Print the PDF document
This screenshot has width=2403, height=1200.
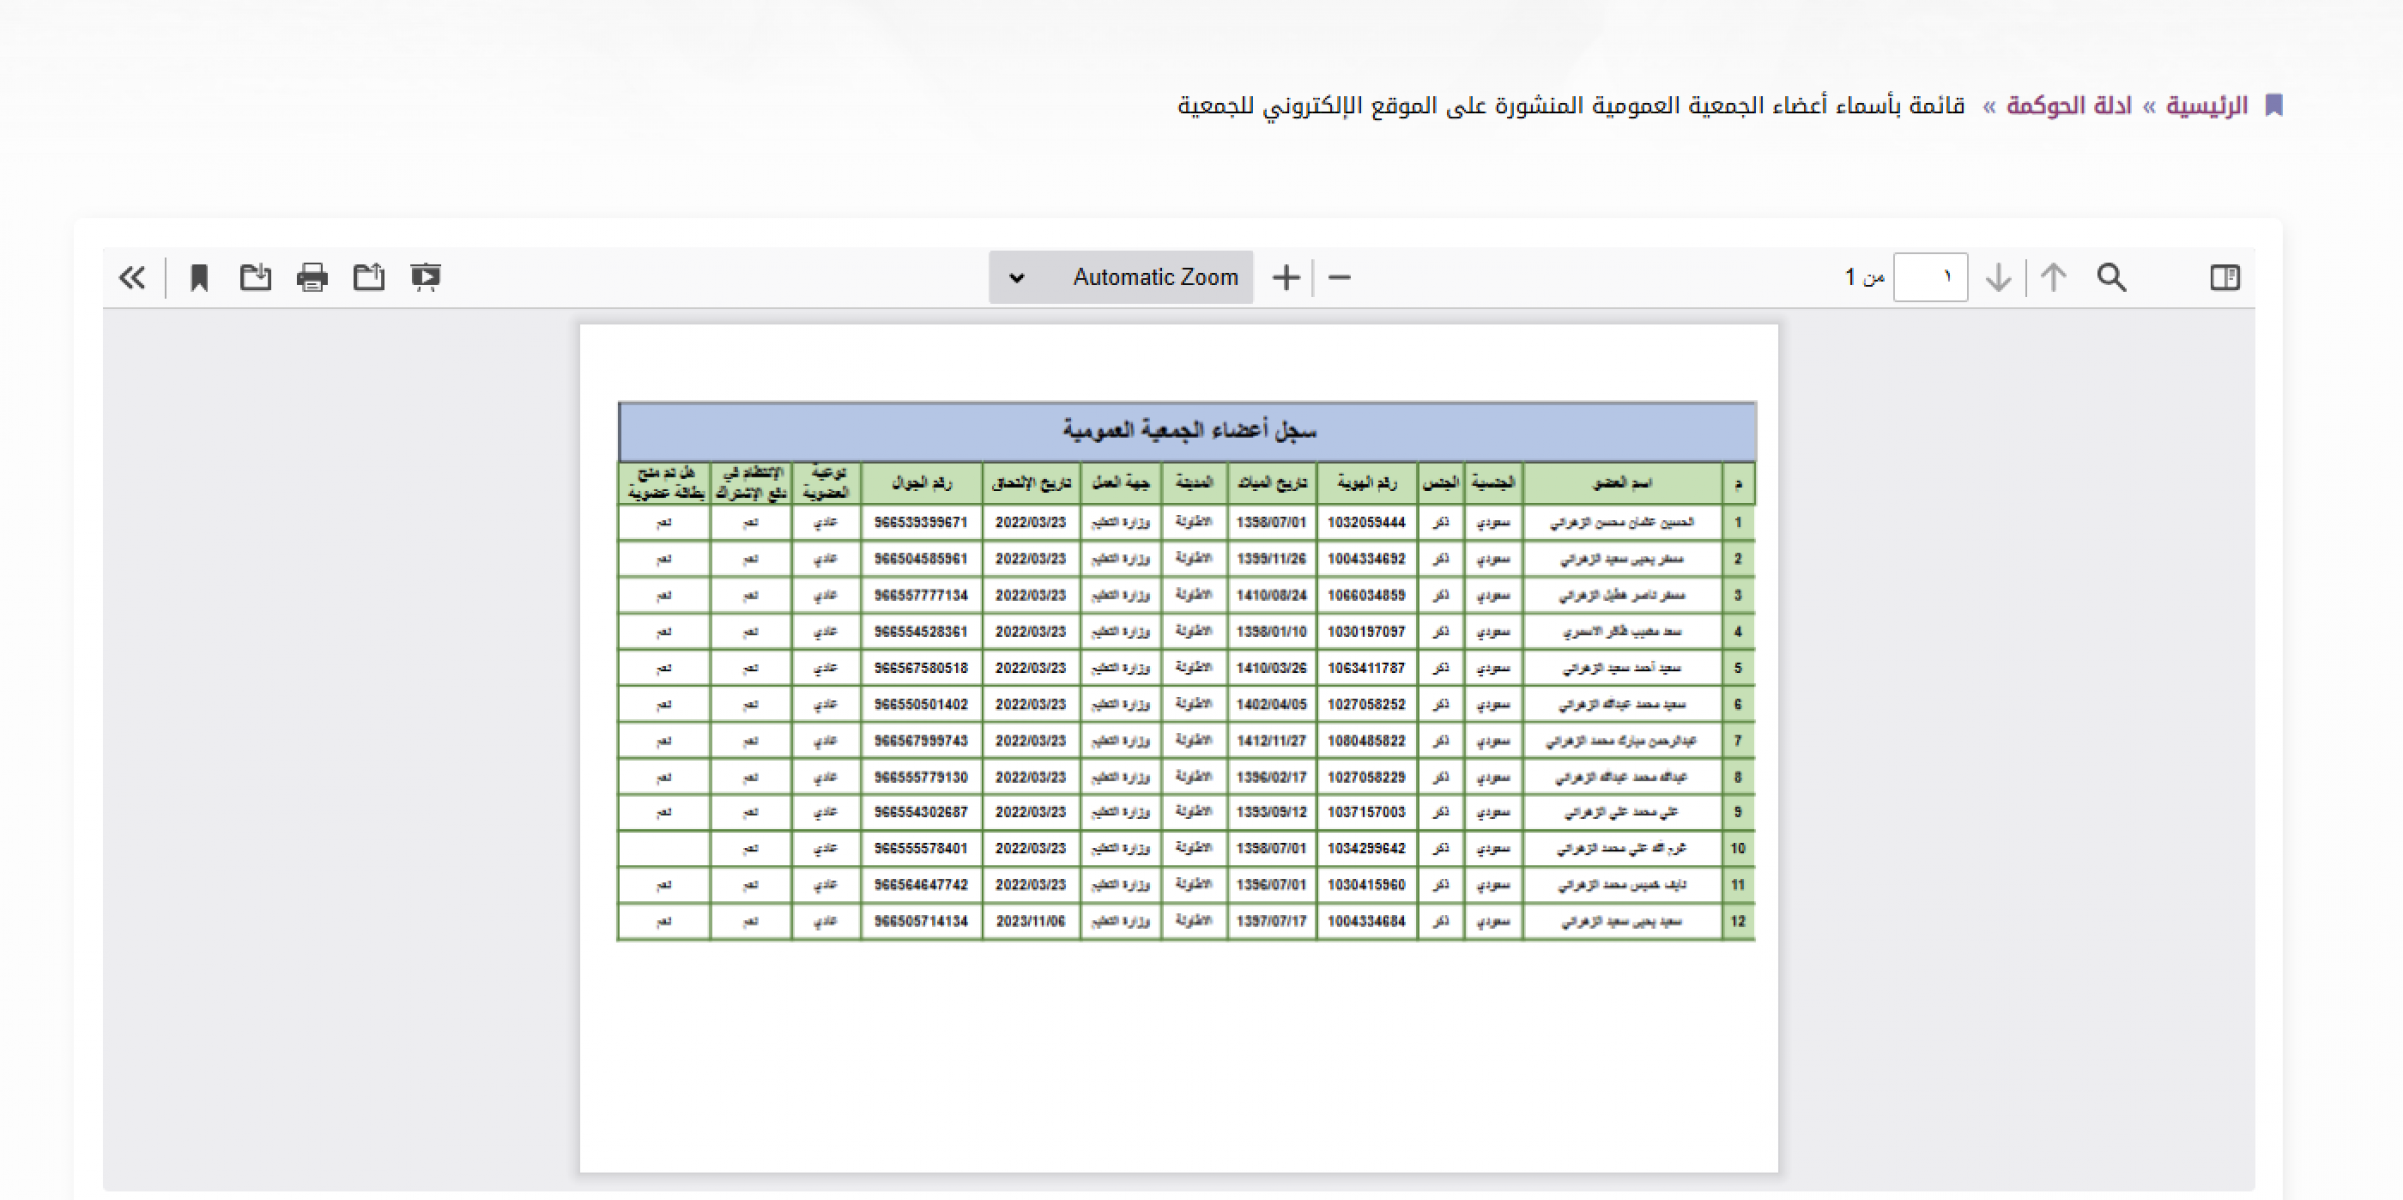(312, 277)
